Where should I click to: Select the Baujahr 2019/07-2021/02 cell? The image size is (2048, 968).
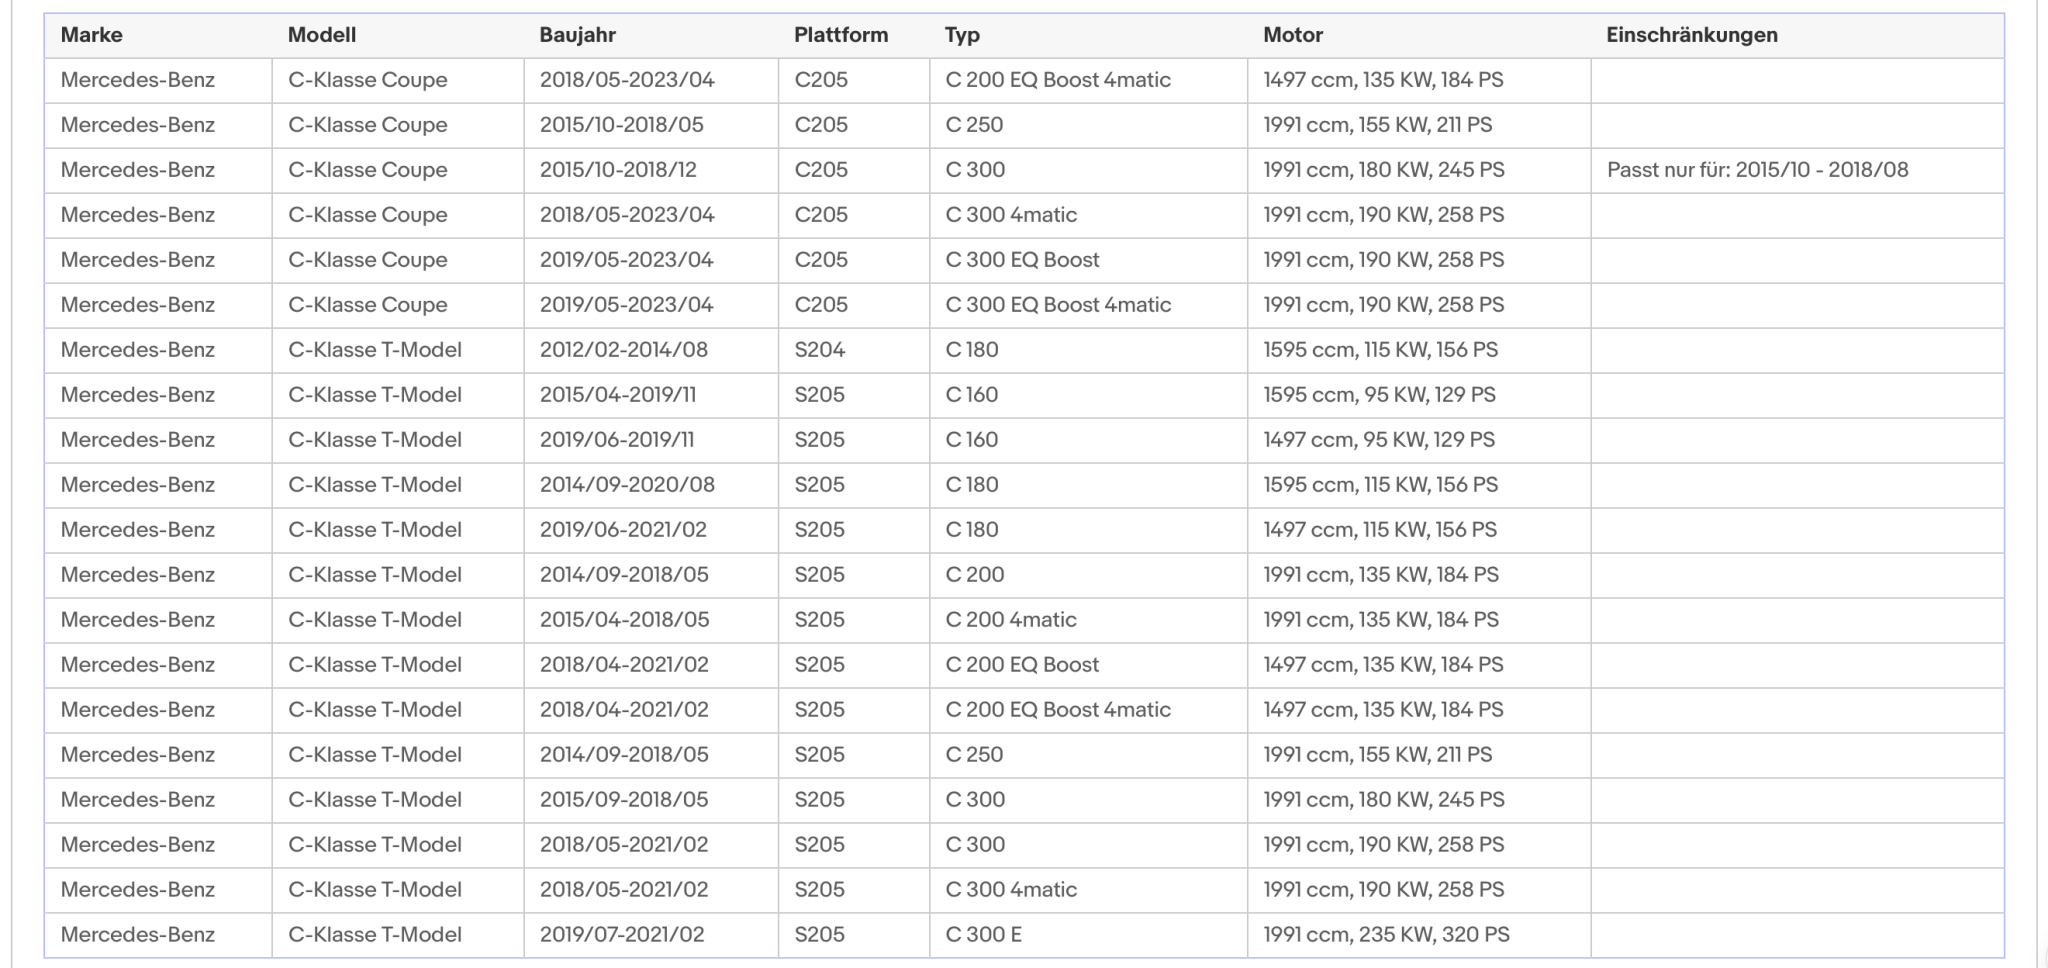coord(651,935)
